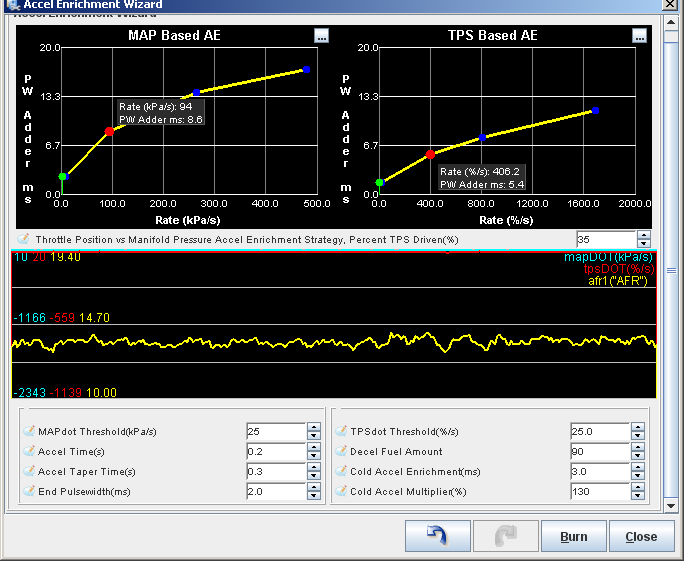Increase the Accel Time value

[313, 447]
